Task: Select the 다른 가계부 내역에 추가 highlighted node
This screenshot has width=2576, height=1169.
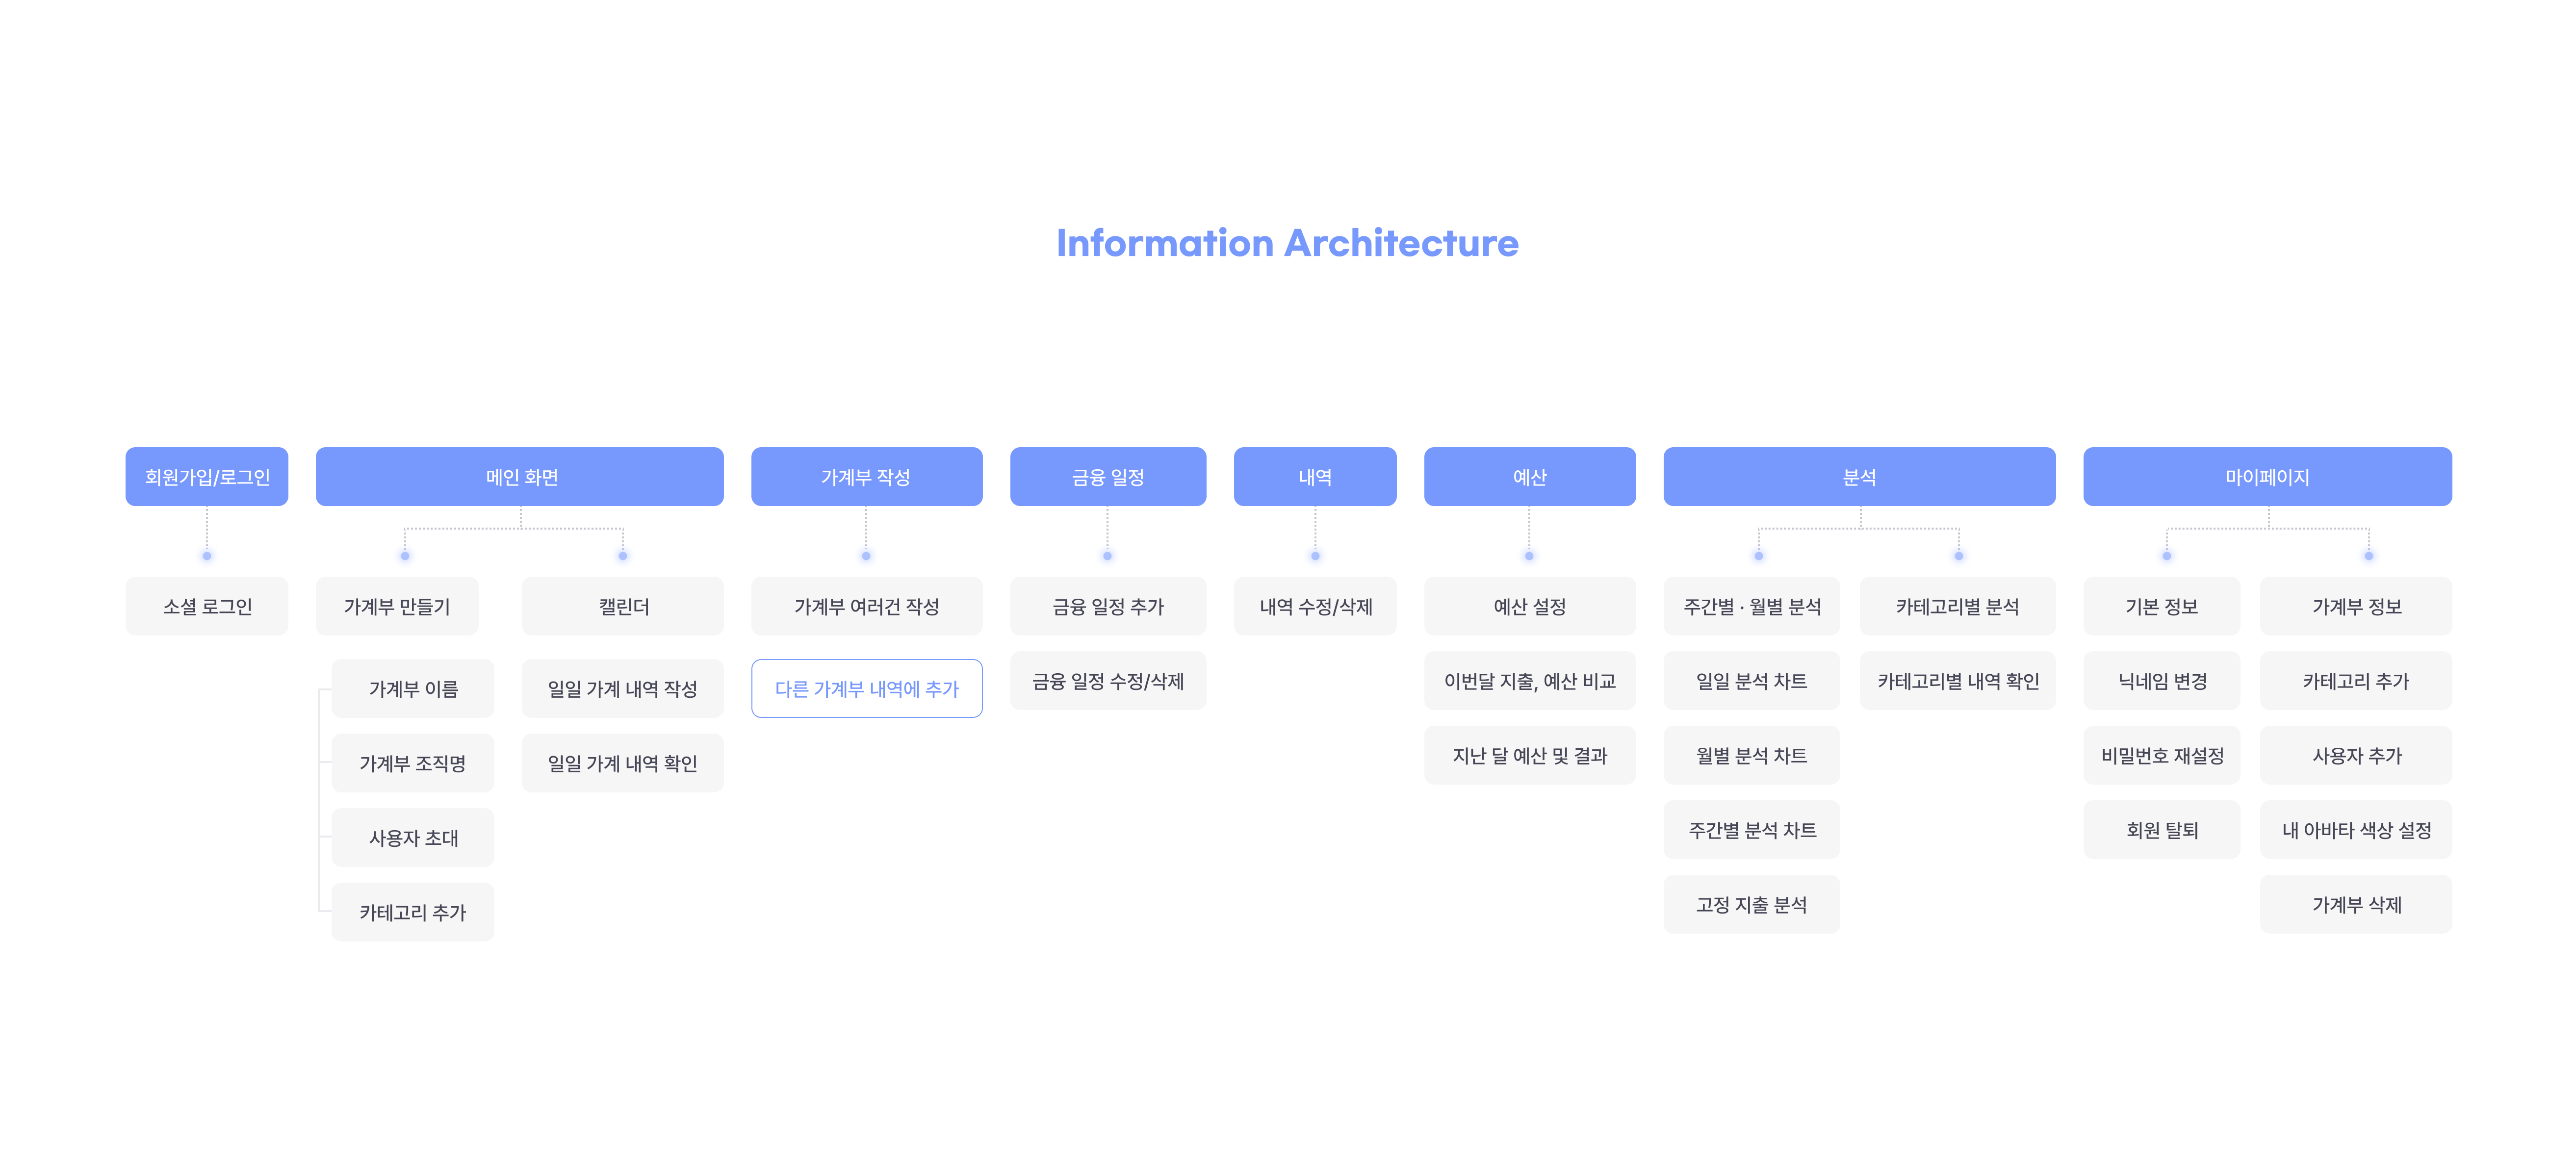Action: [x=866, y=688]
